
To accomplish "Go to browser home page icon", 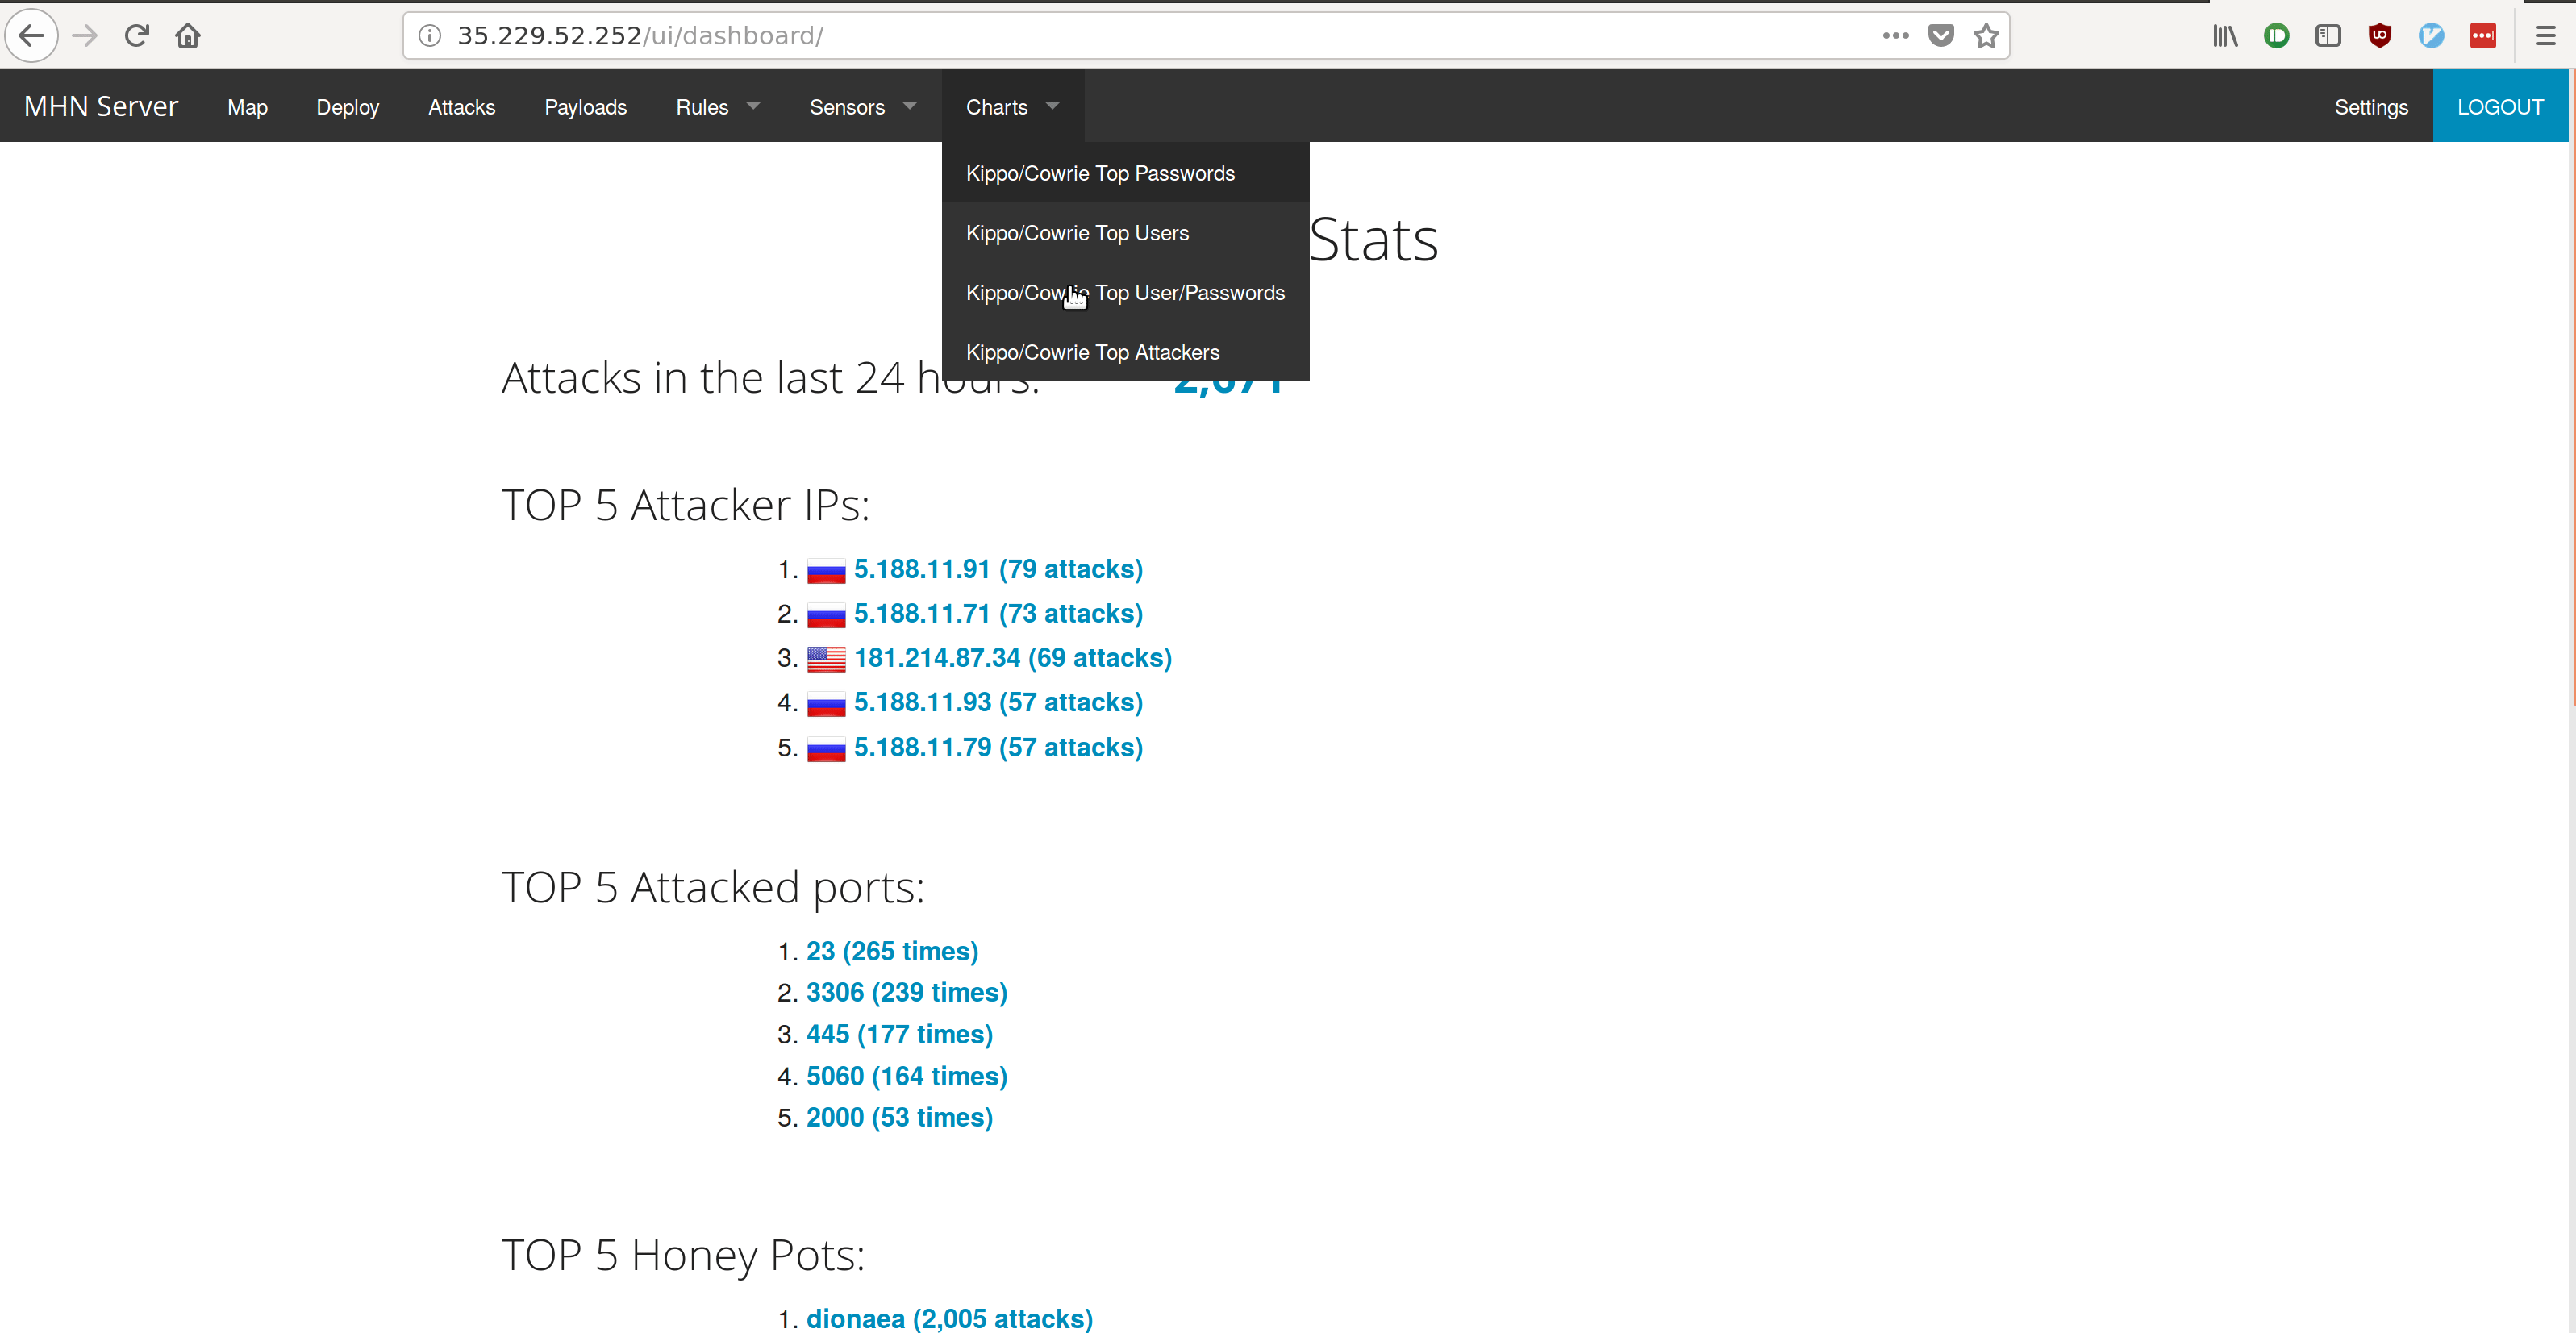I will [188, 36].
